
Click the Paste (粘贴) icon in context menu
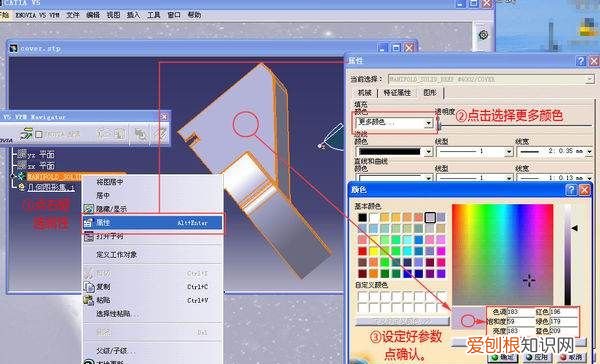[x=89, y=300]
